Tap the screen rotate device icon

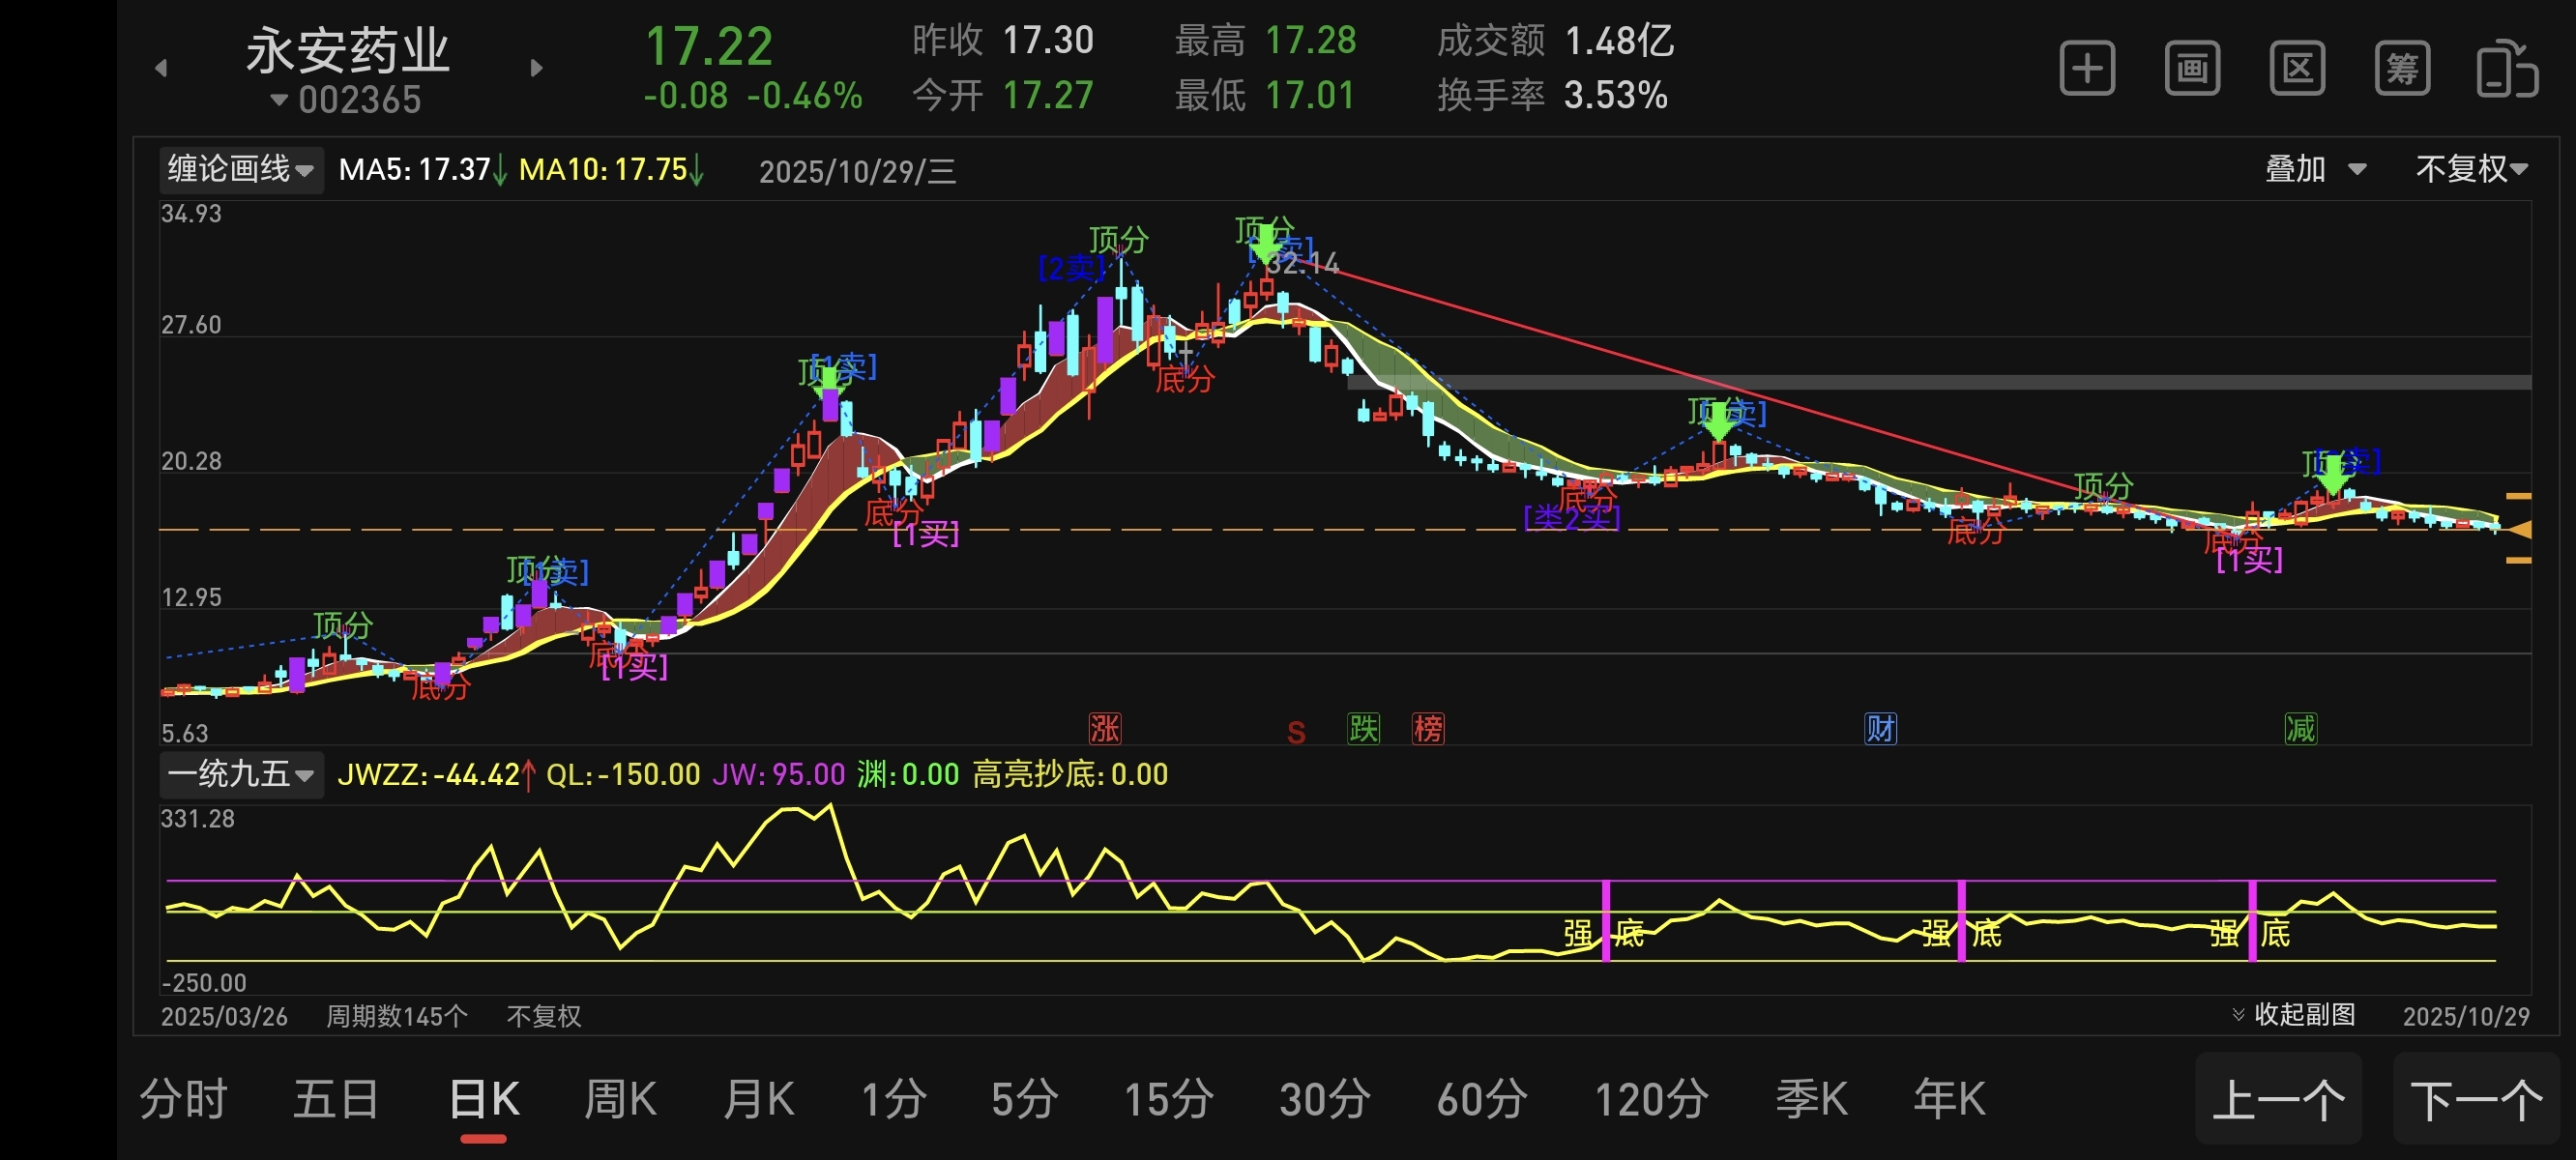point(2506,69)
